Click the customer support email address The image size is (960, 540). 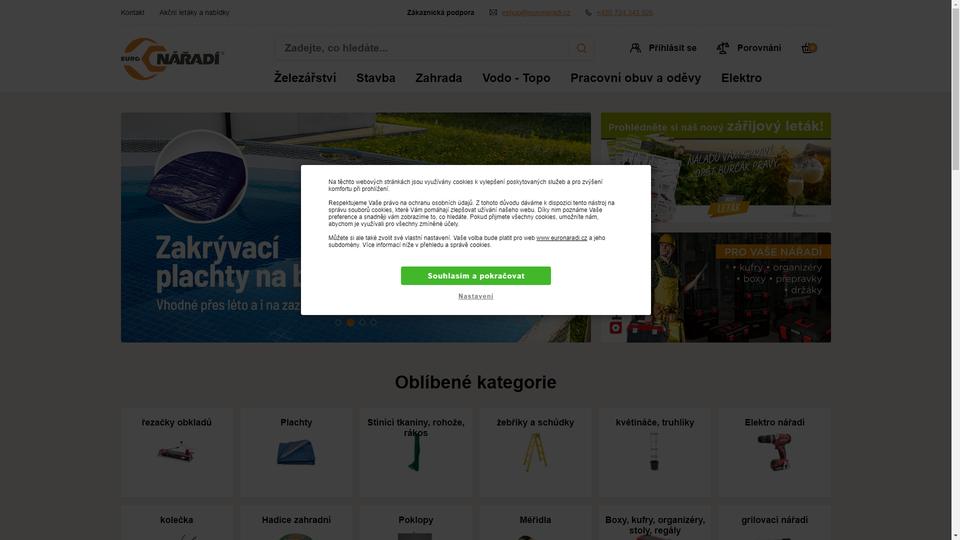tap(536, 12)
